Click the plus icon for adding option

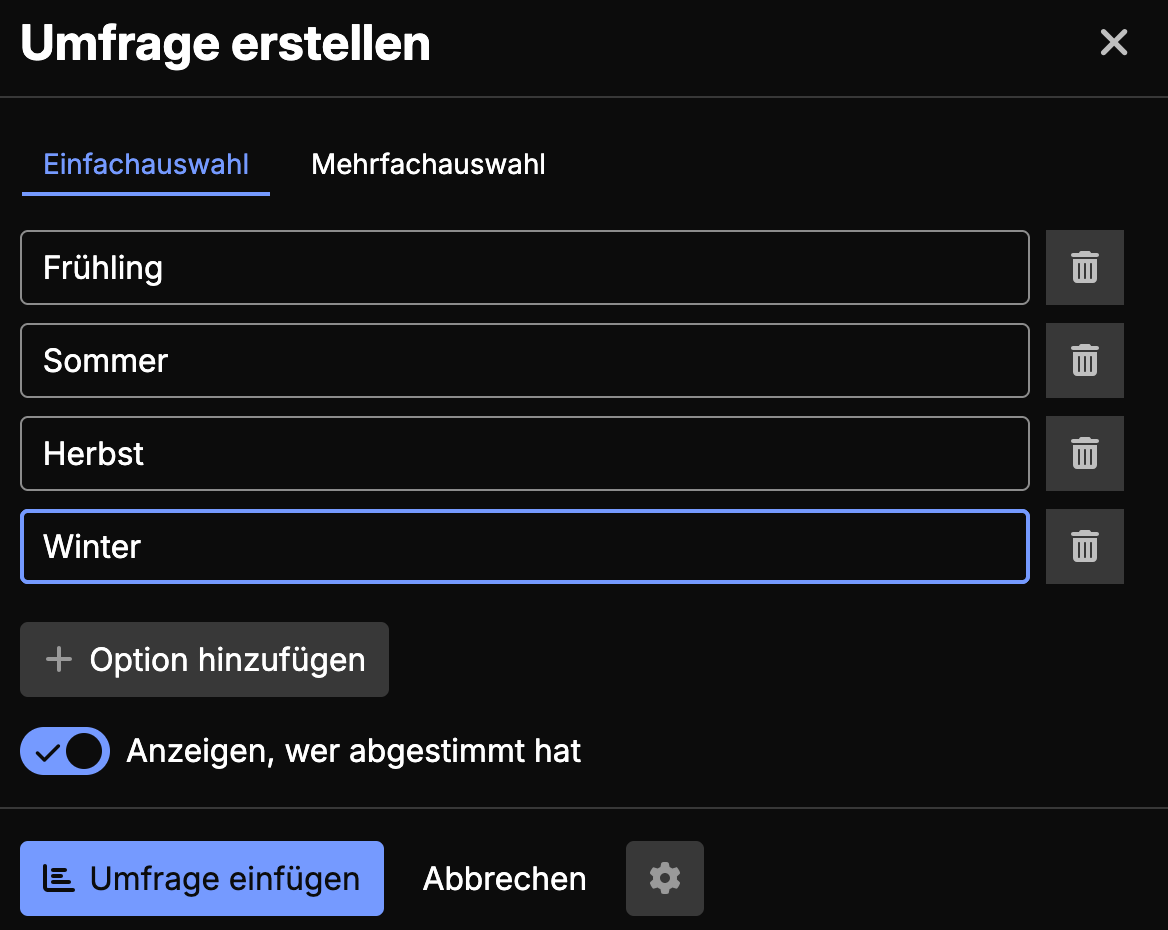pyautogui.click(x=59, y=659)
